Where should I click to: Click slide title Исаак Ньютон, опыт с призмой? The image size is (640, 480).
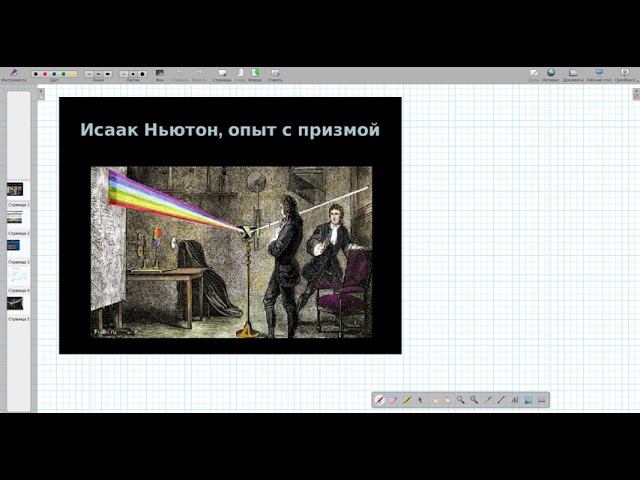(230, 130)
